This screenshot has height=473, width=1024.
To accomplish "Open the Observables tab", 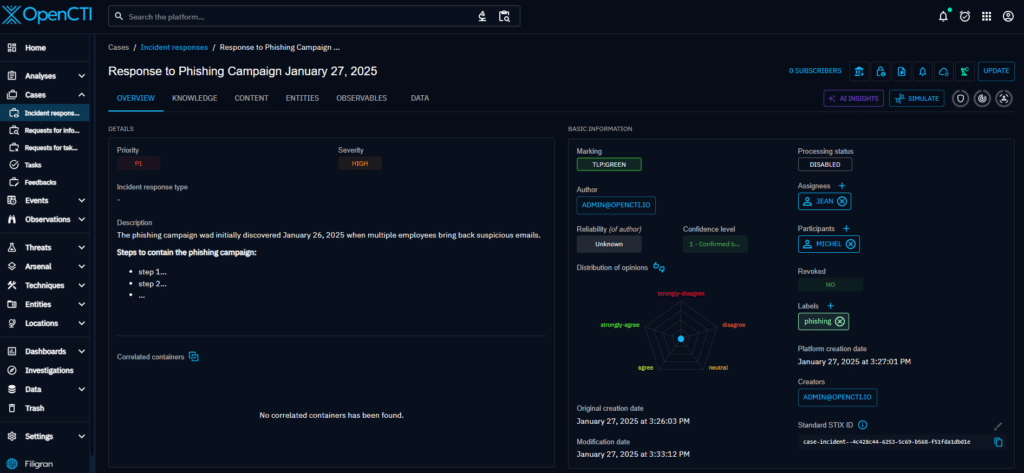I will point(361,98).
